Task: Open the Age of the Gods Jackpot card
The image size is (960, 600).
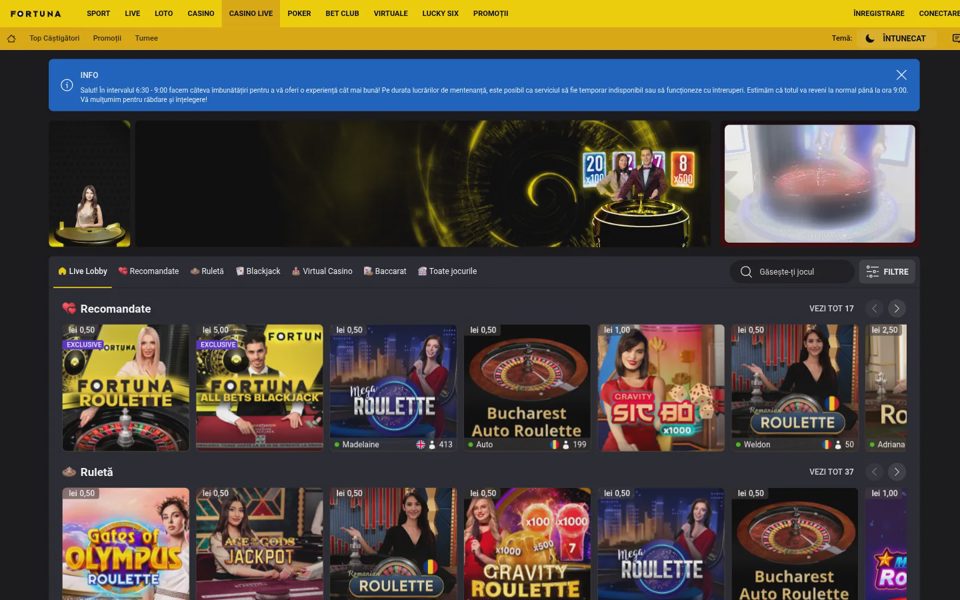Action: point(260,544)
